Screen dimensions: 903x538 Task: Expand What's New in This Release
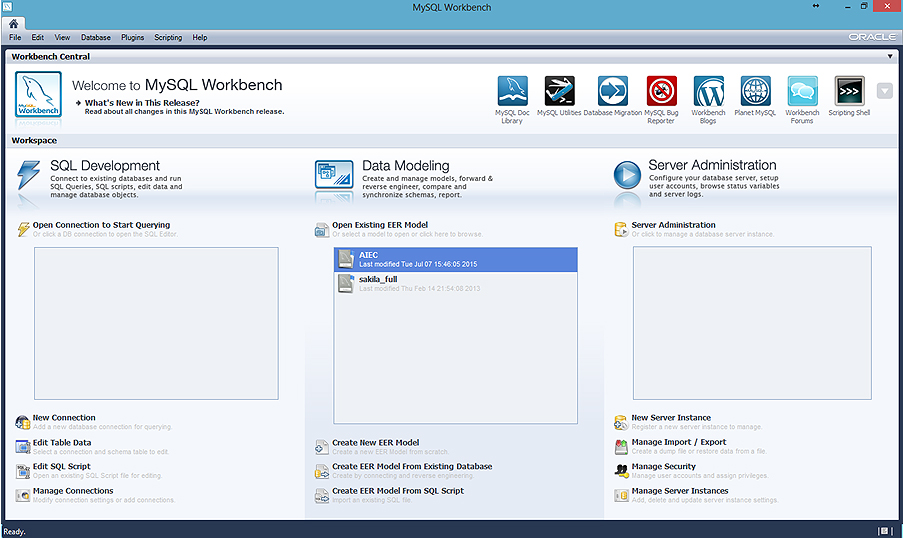(x=141, y=103)
